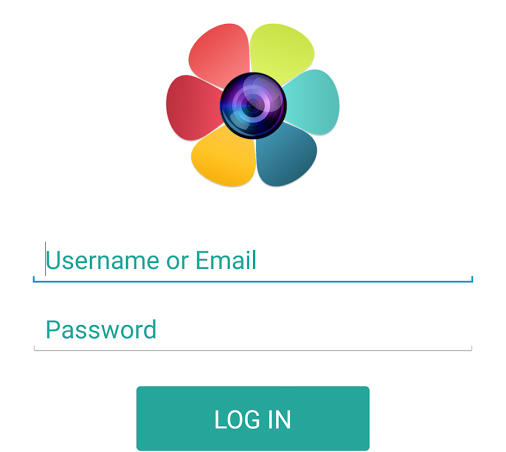Select the flower camera app logo
The image size is (506, 452).
tap(253, 105)
